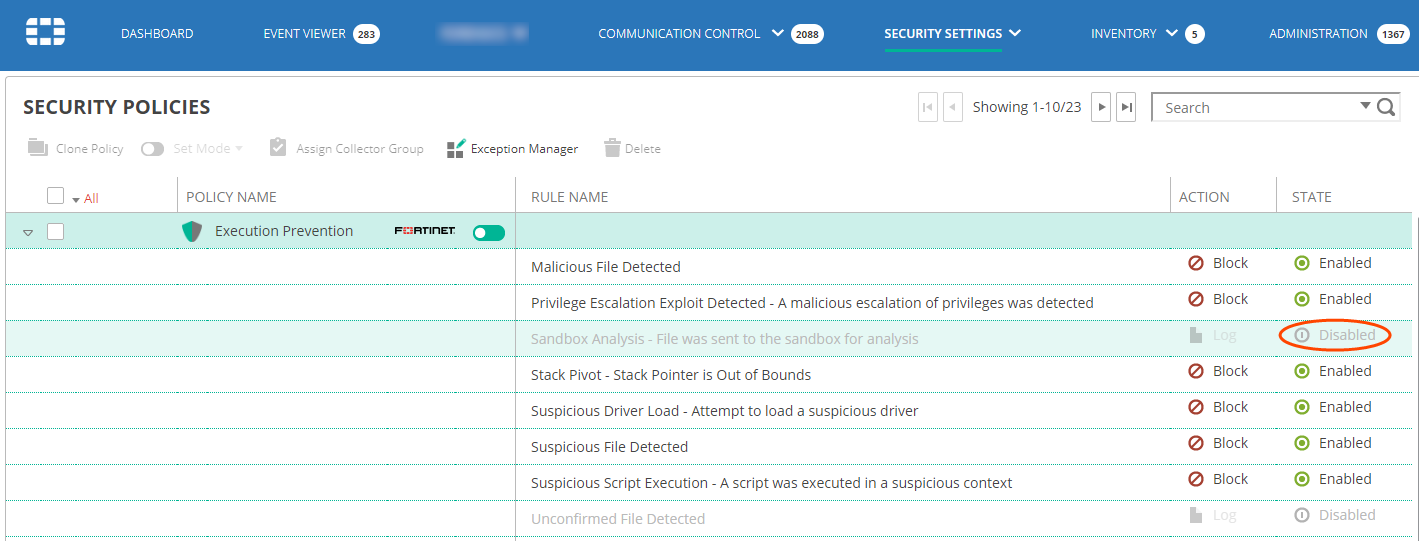The height and width of the screenshot is (541, 1419).
Task: Click the Disabled state for Sandbox Analysis
Action: [1335, 335]
